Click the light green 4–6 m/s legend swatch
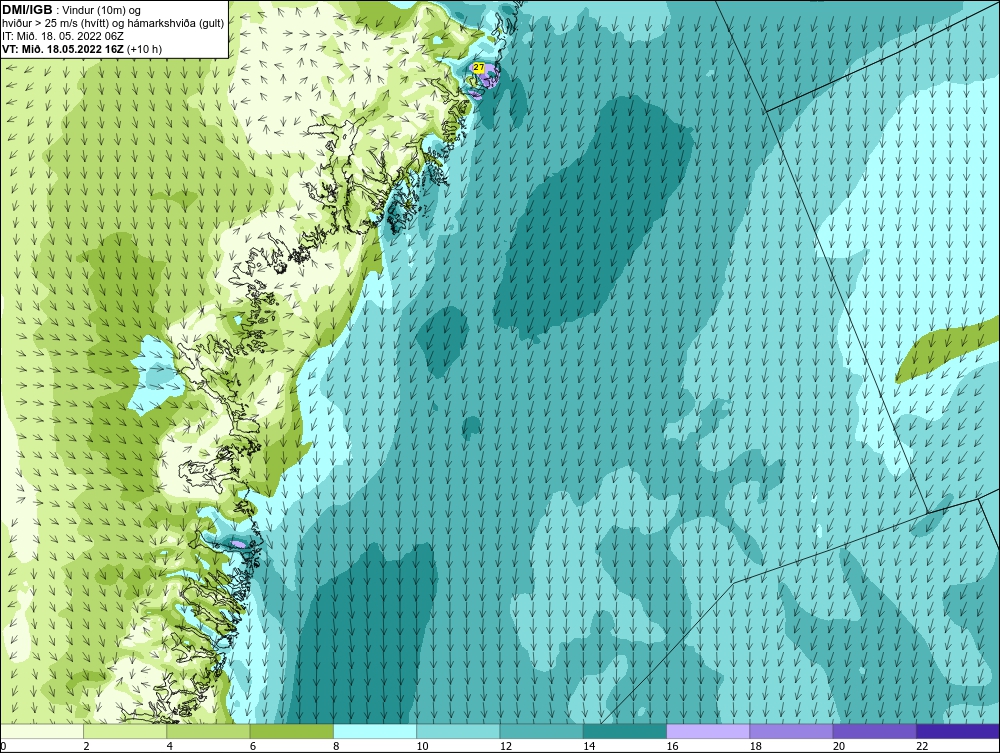Image resolution: width=1000 pixels, height=753 pixels. click(x=209, y=731)
